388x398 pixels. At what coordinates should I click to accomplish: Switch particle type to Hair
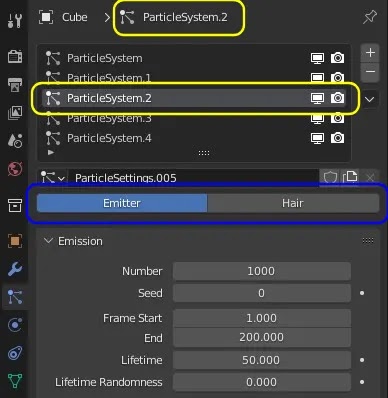click(x=293, y=203)
